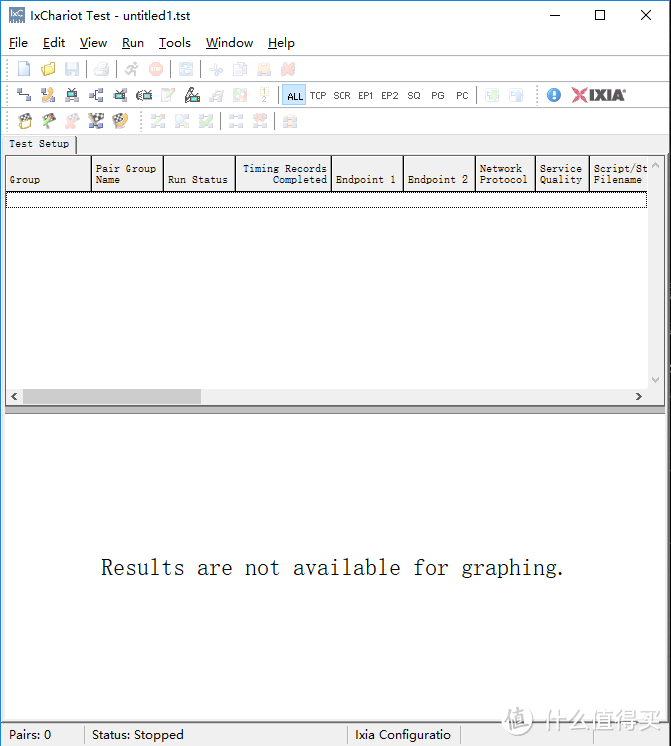Open a test file via the folder icon
671x746 pixels.
click(x=48, y=69)
